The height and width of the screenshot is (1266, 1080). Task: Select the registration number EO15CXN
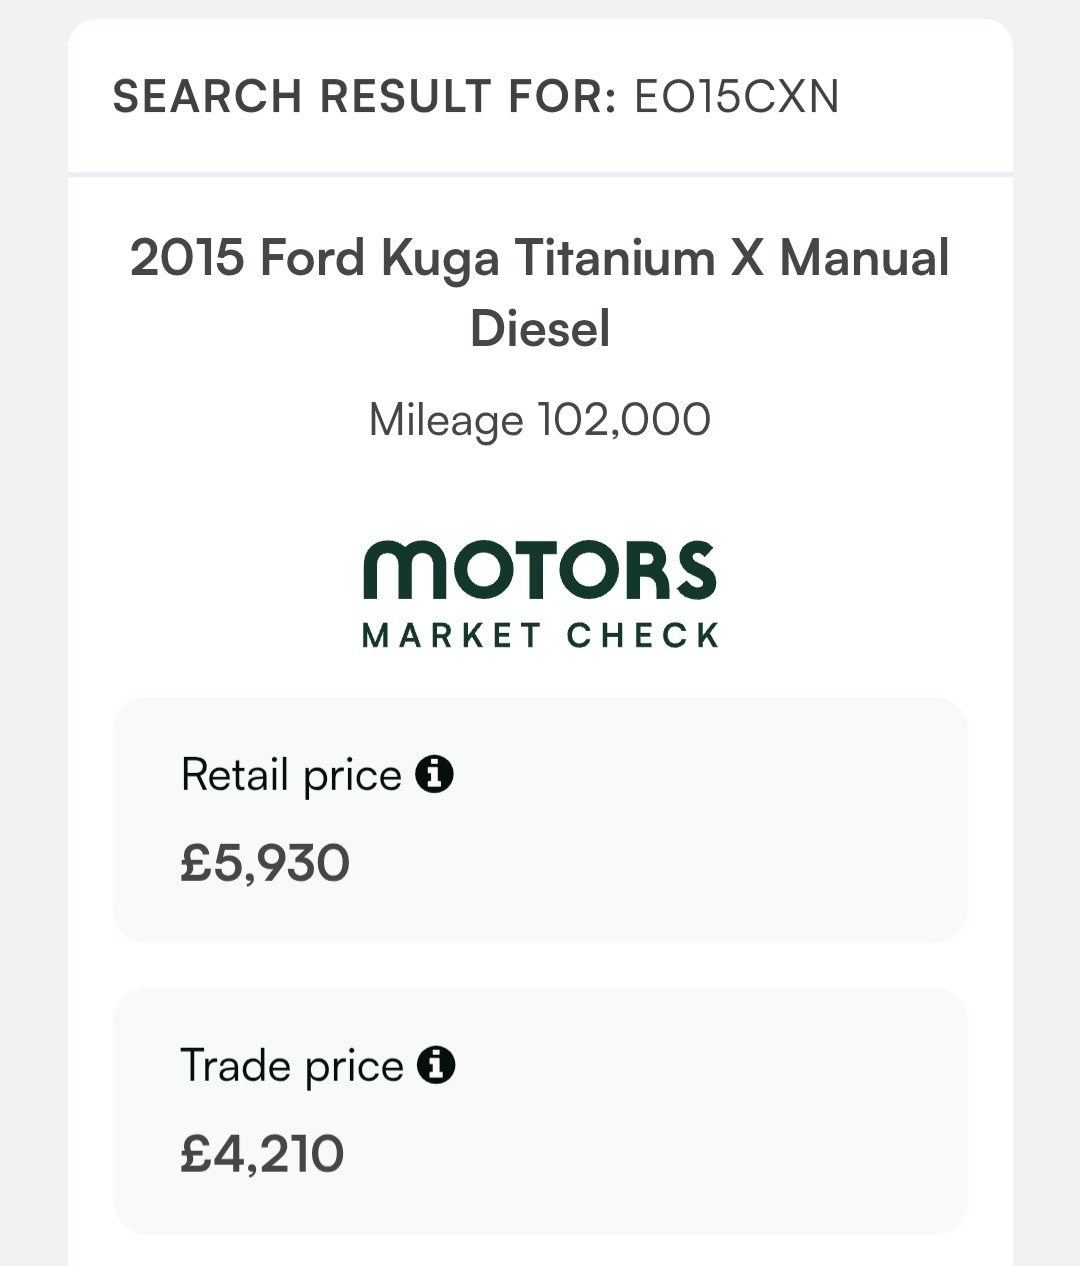pos(738,97)
